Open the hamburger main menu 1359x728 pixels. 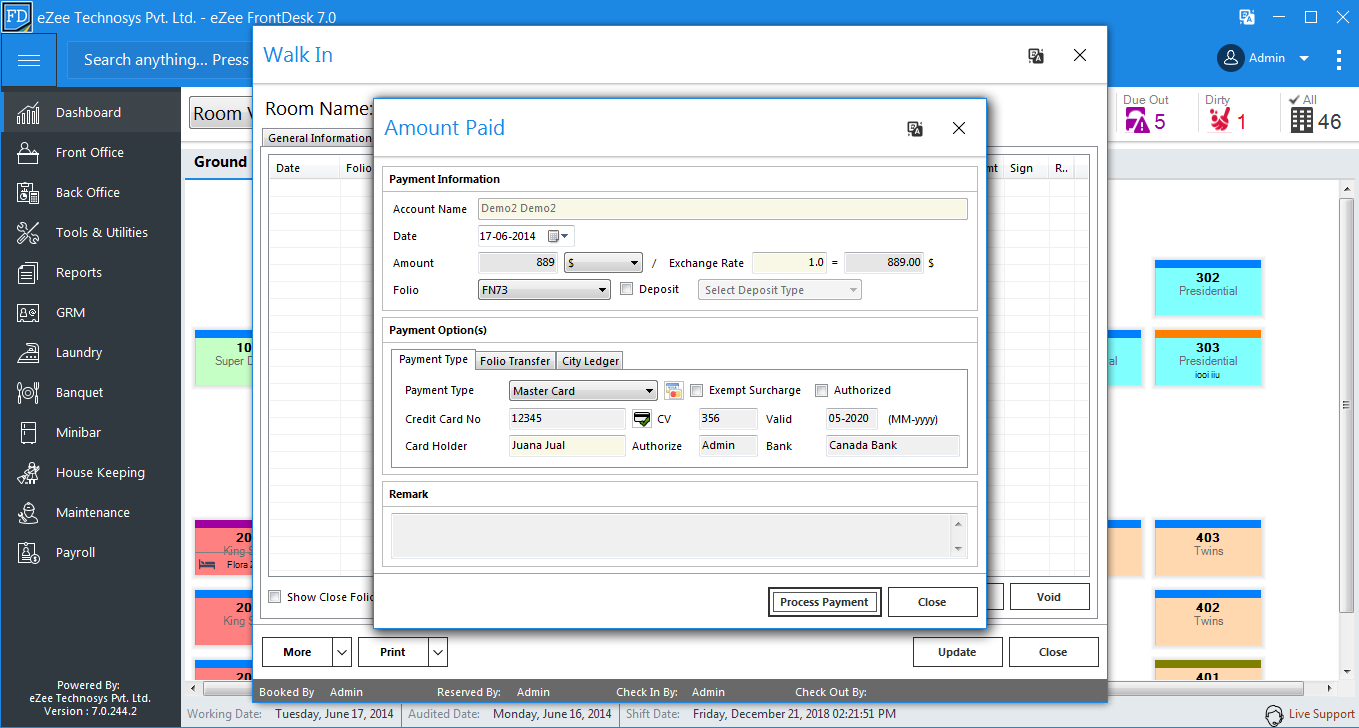click(x=29, y=61)
